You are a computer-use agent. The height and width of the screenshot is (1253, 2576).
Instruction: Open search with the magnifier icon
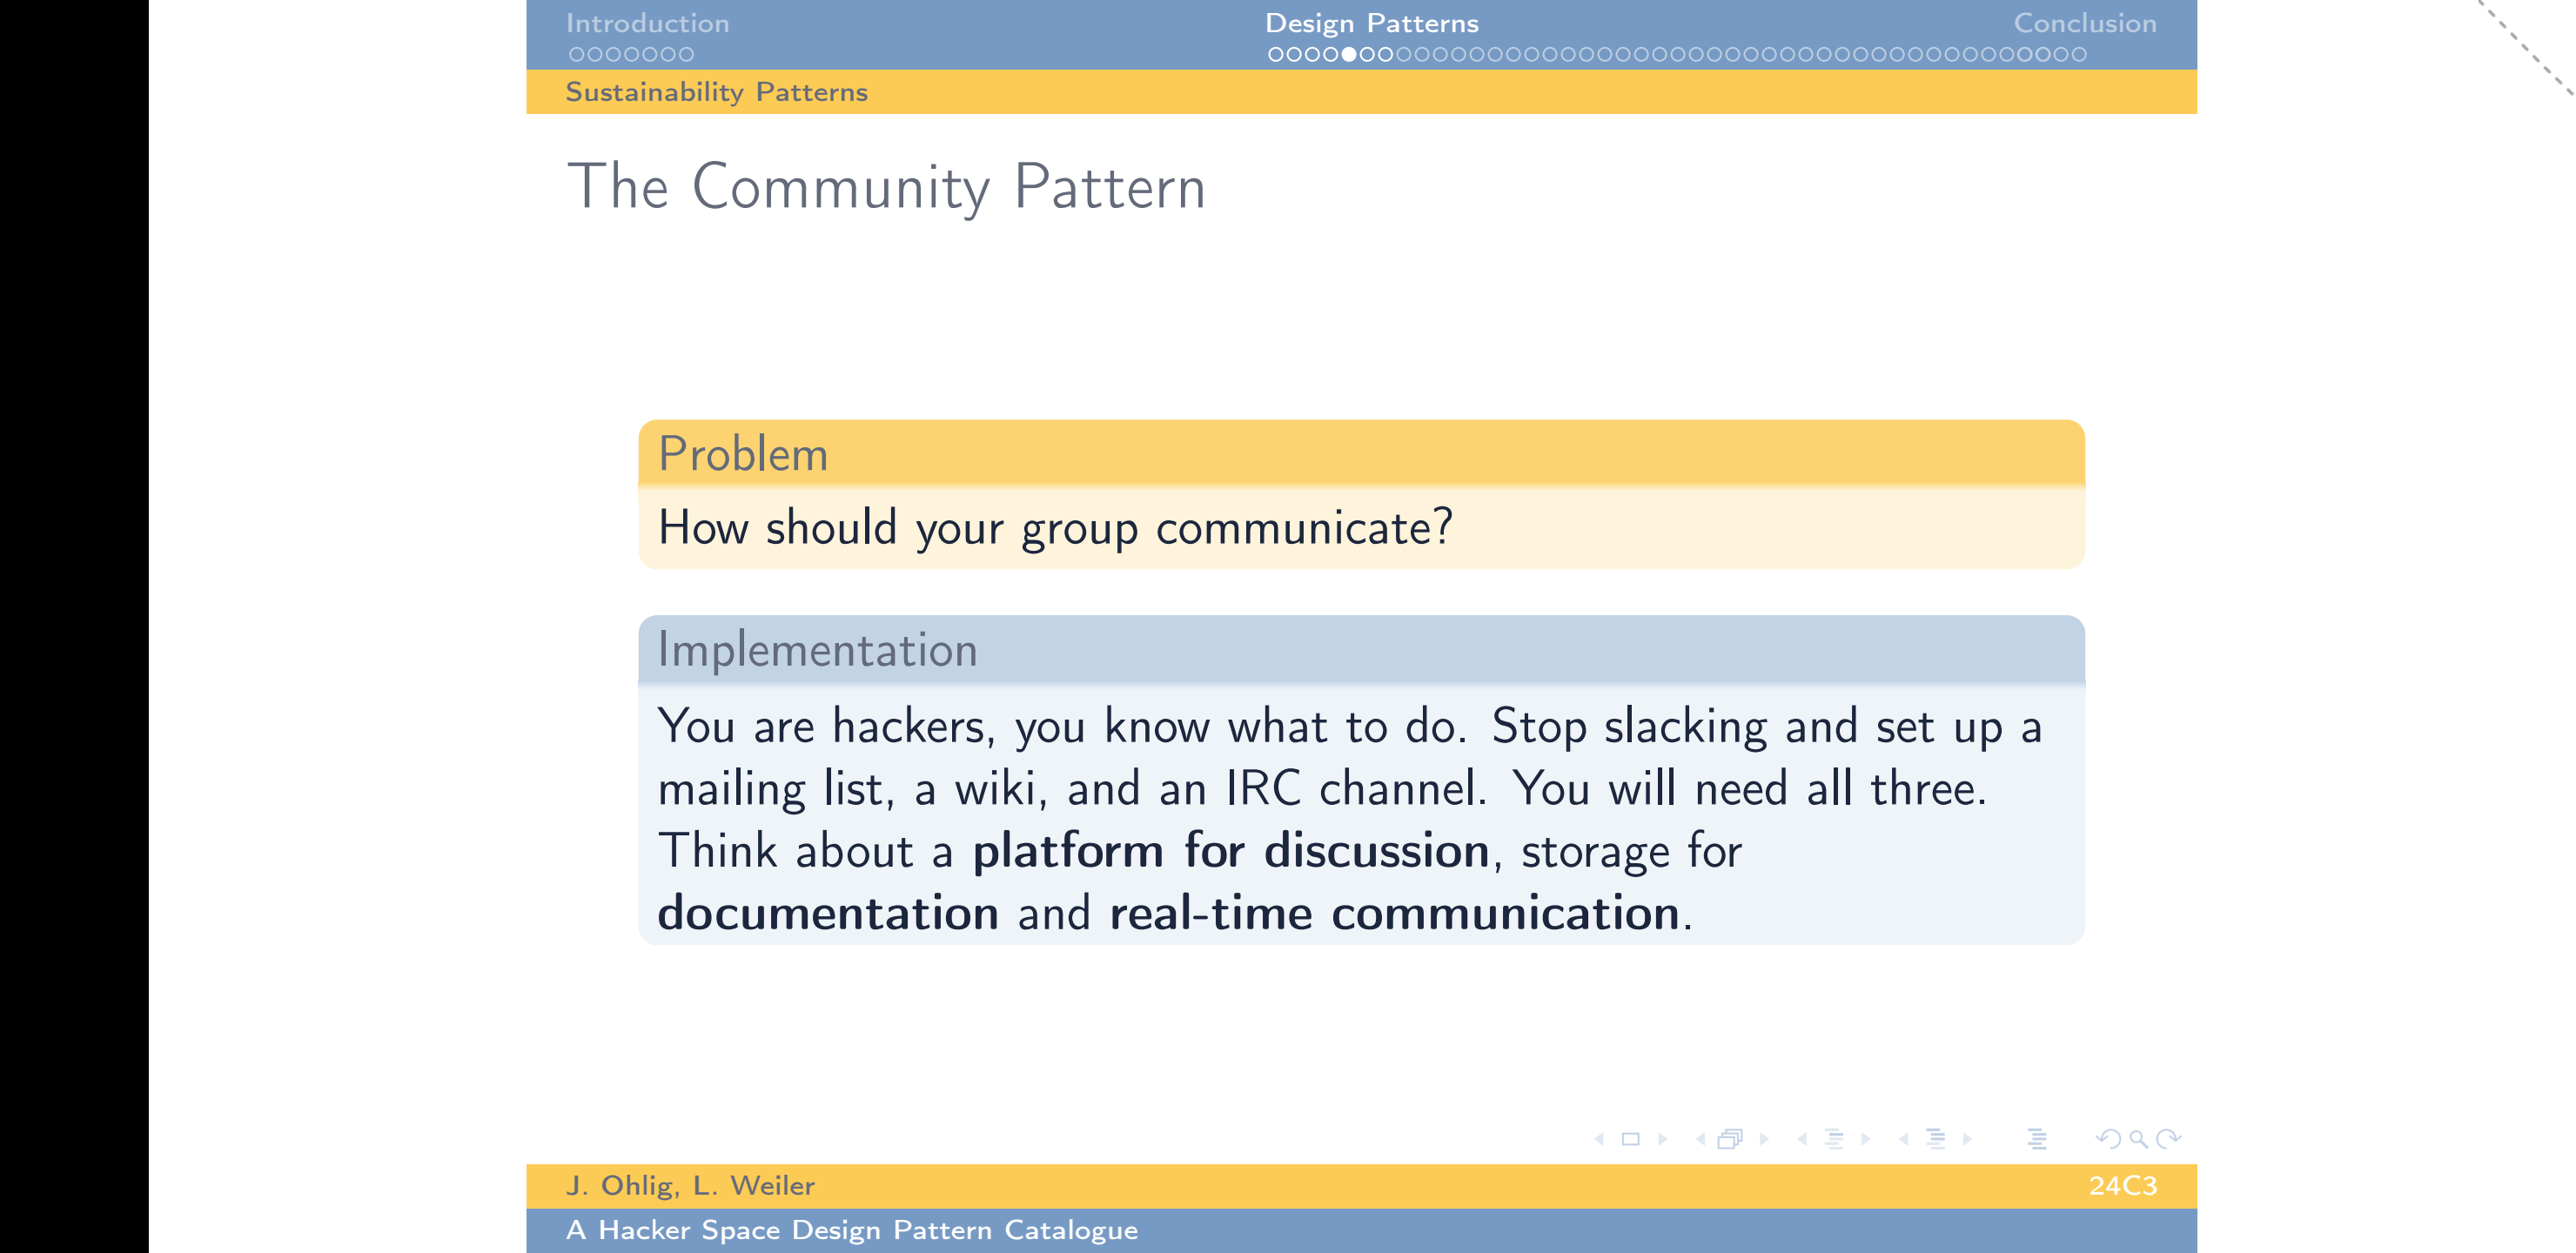[x=2138, y=1139]
